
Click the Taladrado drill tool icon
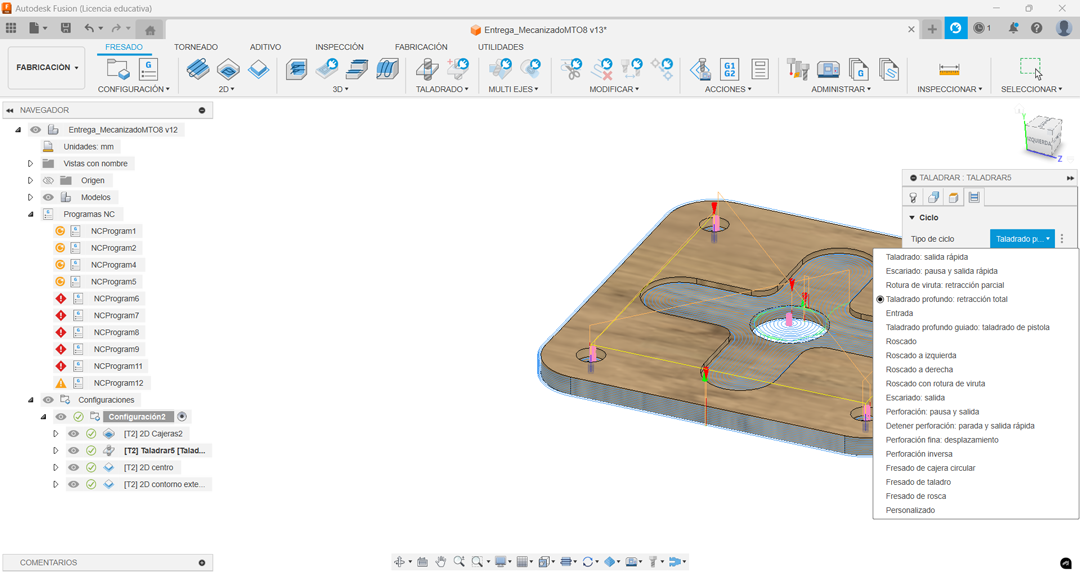[x=427, y=69]
